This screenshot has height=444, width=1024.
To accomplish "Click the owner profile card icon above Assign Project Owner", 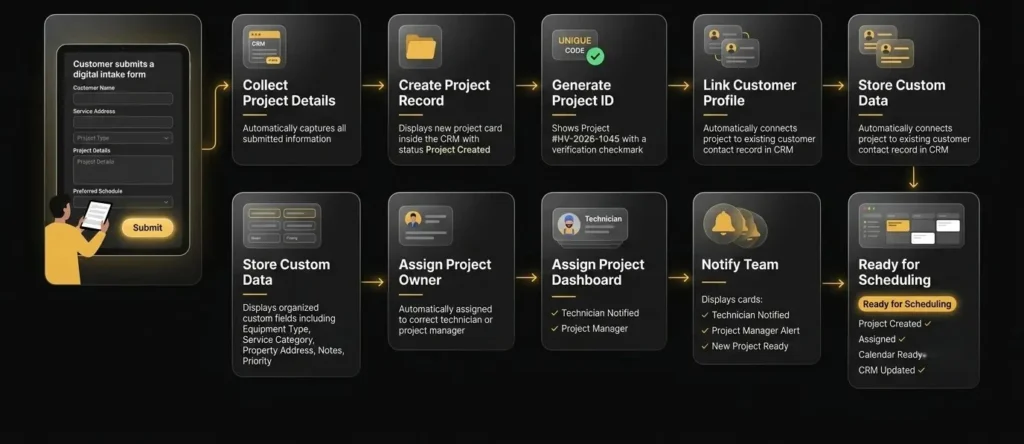I will [426, 225].
